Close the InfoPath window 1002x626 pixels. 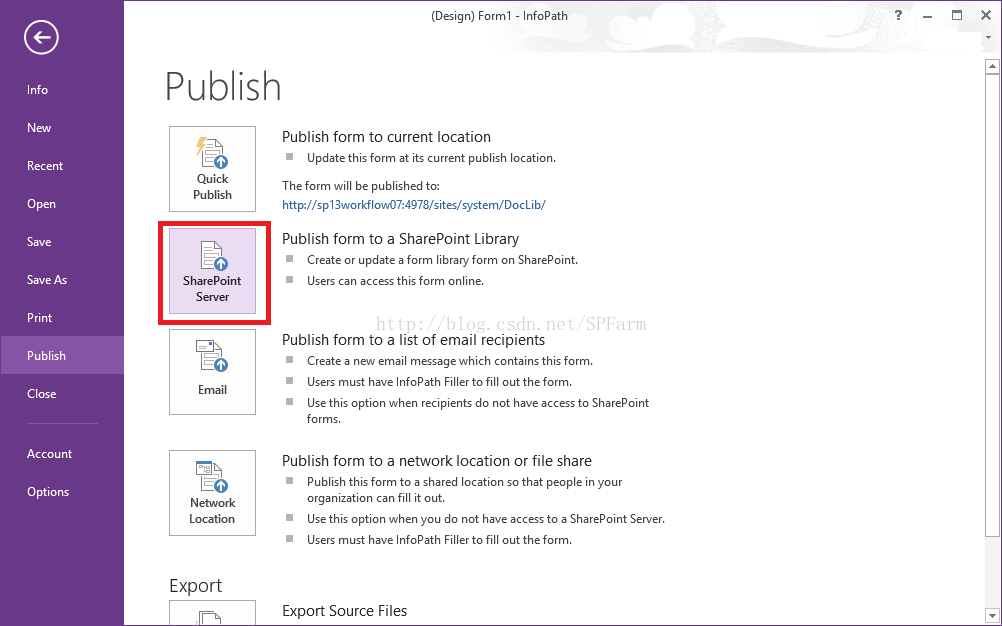click(x=986, y=16)
